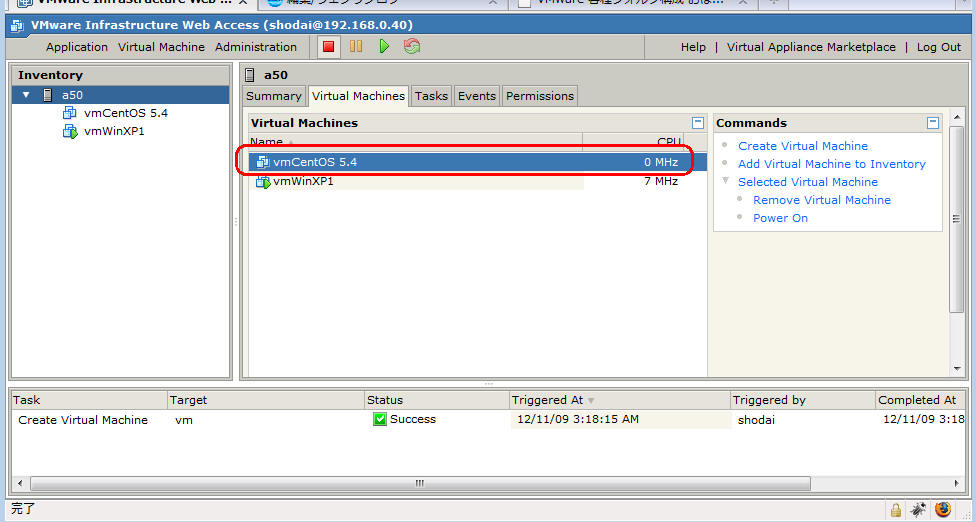Click the a50 host server icon in Inventory
Screen dimensions: 976x522
click(48, 95)
